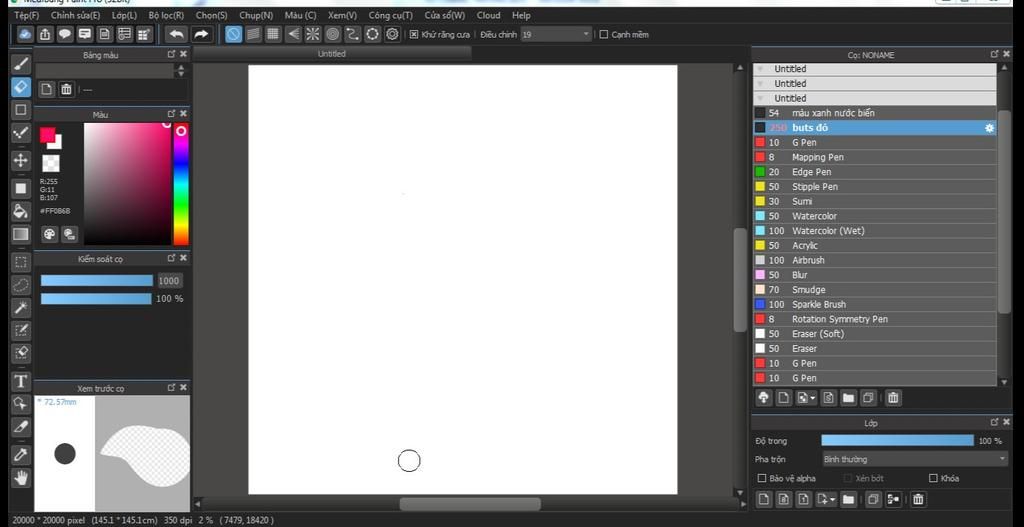Select the Eraser tool in the left toolbar

coord(21,87)
